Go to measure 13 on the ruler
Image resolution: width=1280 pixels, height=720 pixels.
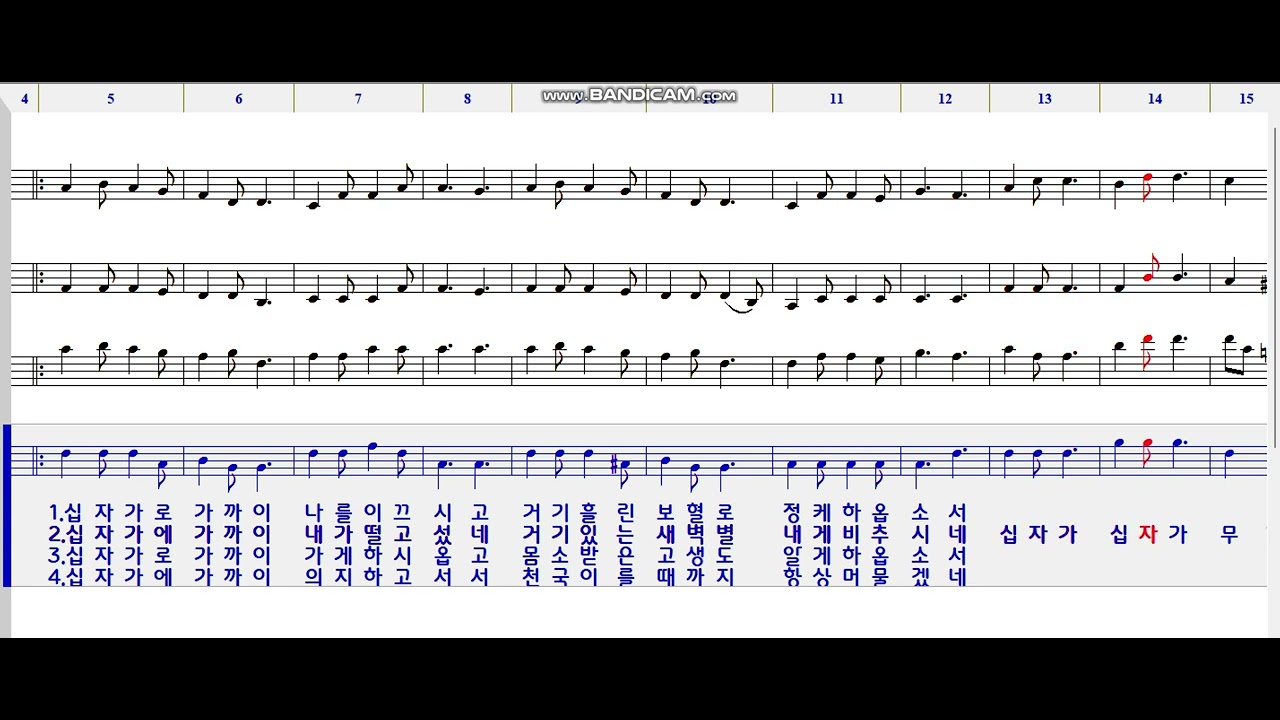pyautogui.click(x=1045, y=99)
